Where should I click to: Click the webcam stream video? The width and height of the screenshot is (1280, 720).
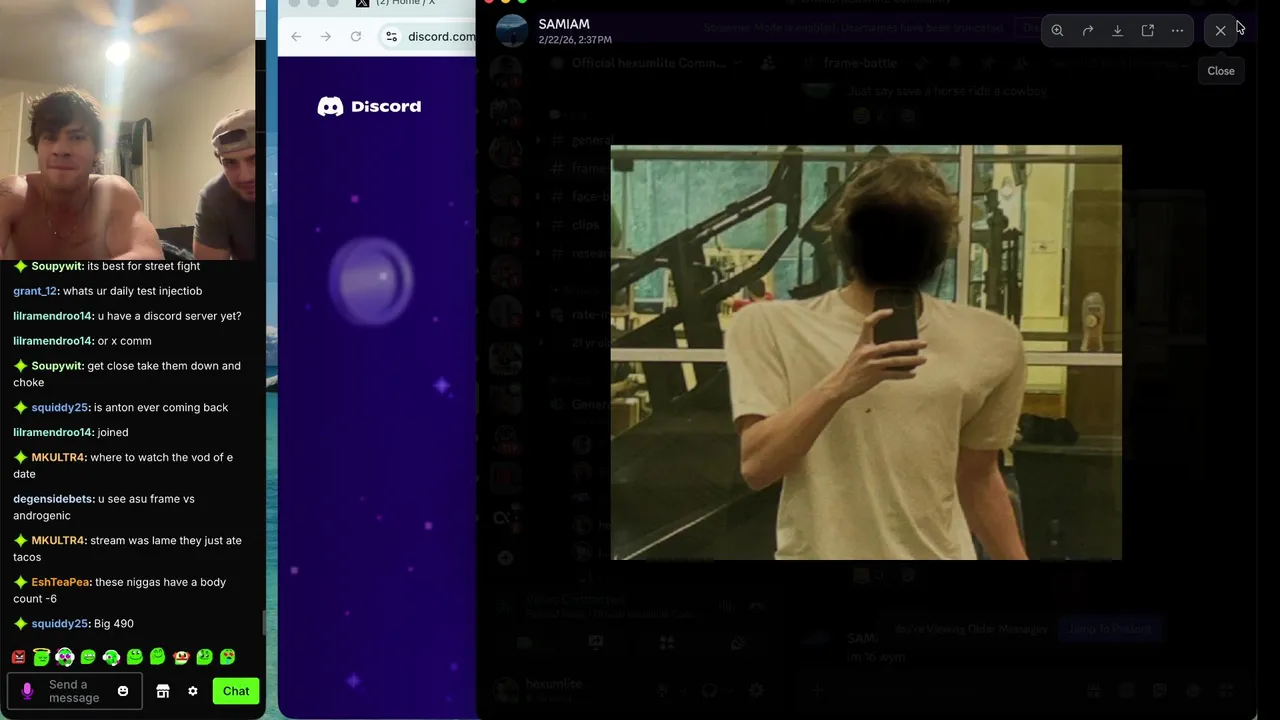[x=127, y=130]
